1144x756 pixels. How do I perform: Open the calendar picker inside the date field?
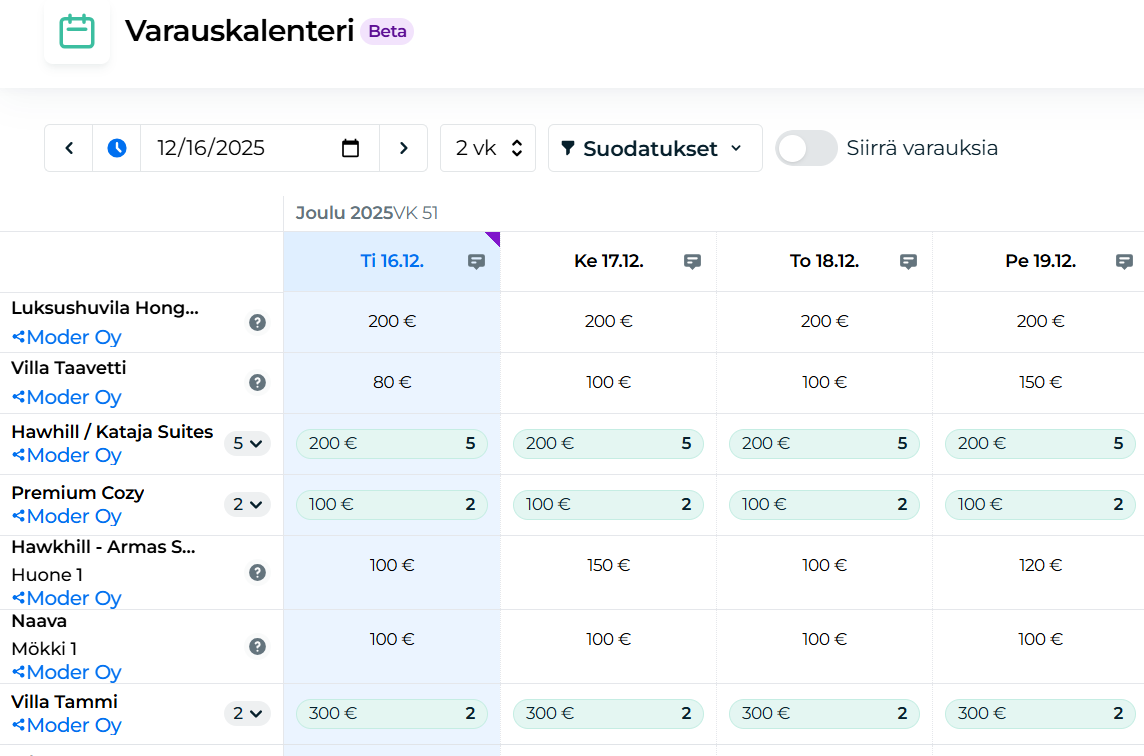click(350, 147)
